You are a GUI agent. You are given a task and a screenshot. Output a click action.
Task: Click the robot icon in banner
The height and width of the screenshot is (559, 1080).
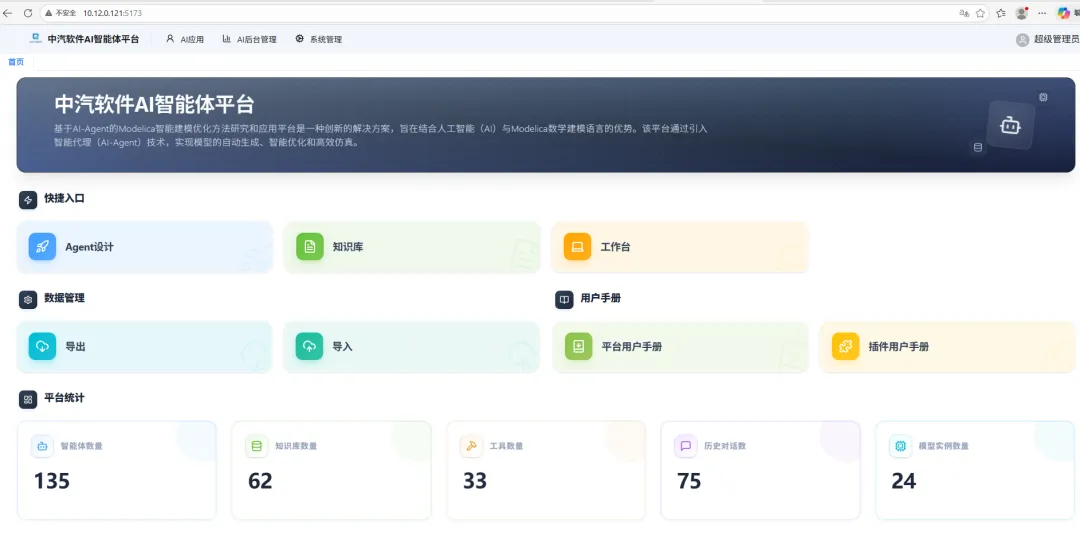[x=1010, y=125]
